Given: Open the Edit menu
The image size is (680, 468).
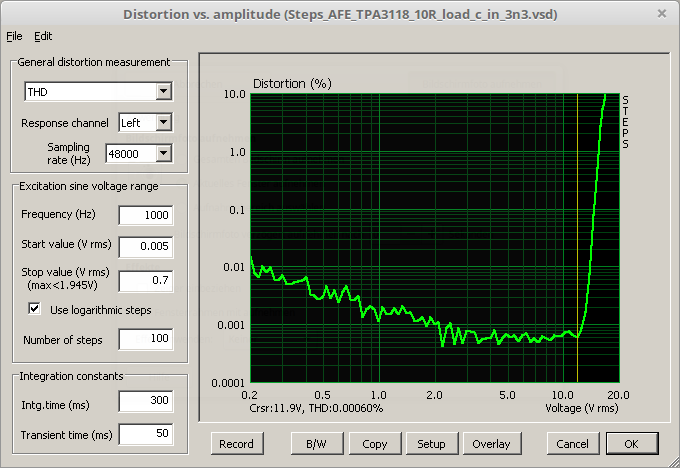Looking at the screenshot, I should pos(43,36).
